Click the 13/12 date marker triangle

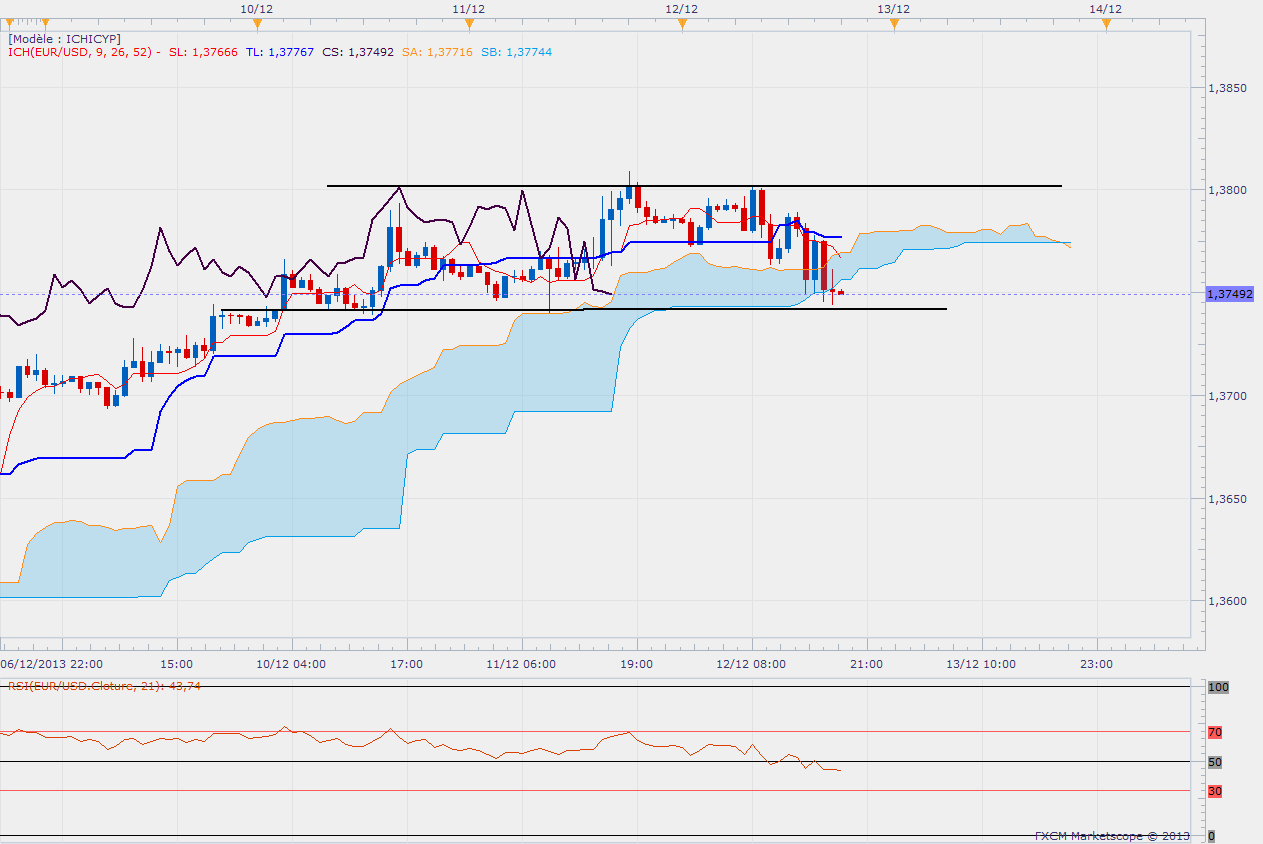894,23
